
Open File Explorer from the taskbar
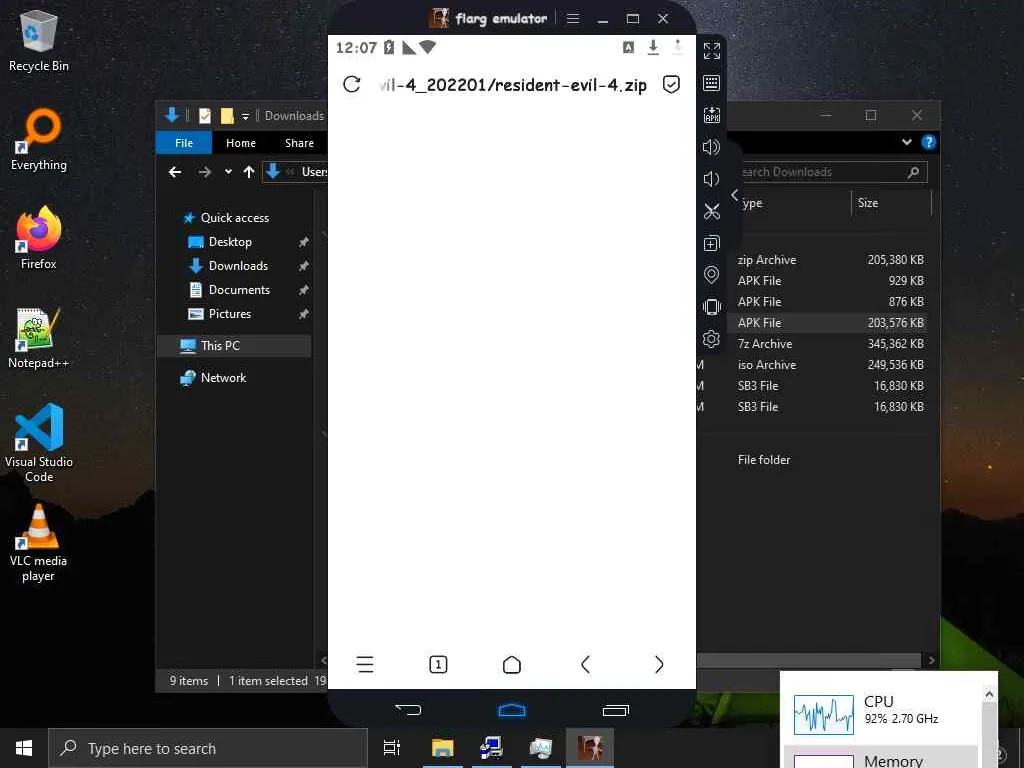pos(442,748)
